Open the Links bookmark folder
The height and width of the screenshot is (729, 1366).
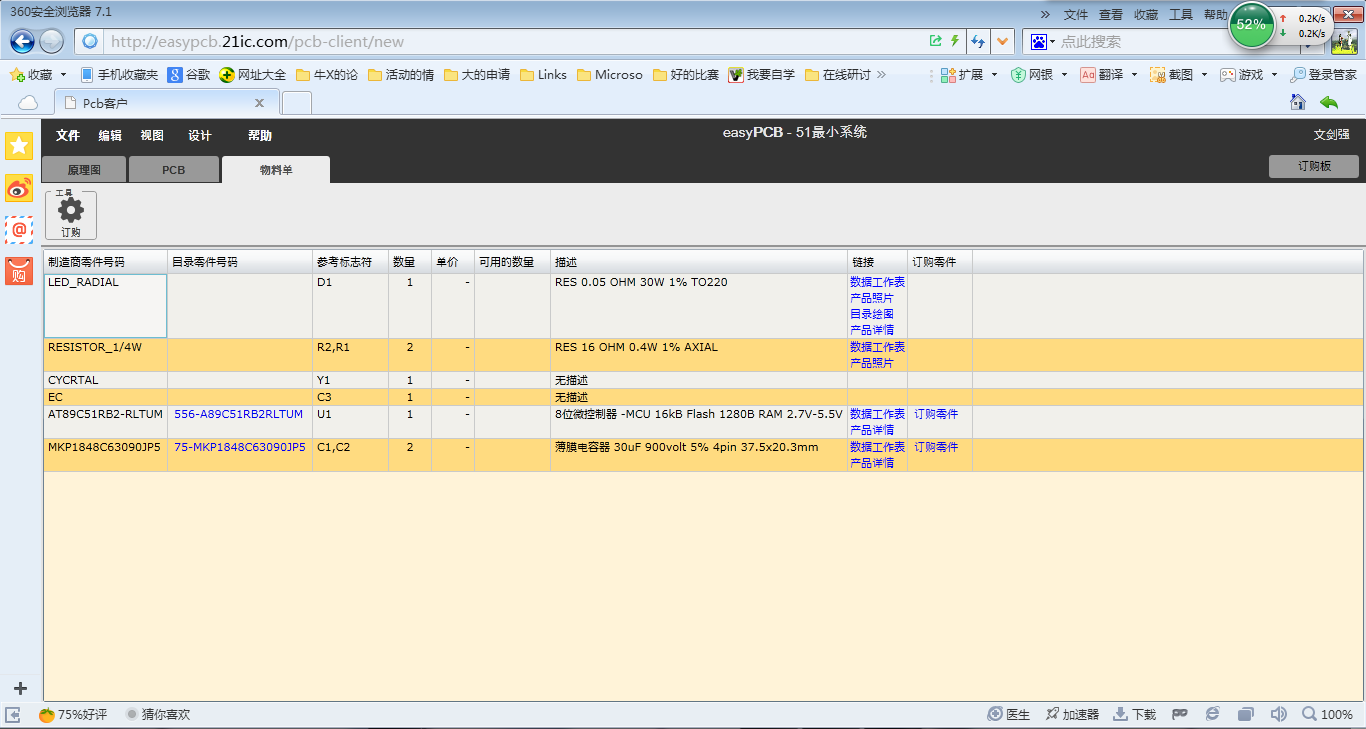point(542,75)
